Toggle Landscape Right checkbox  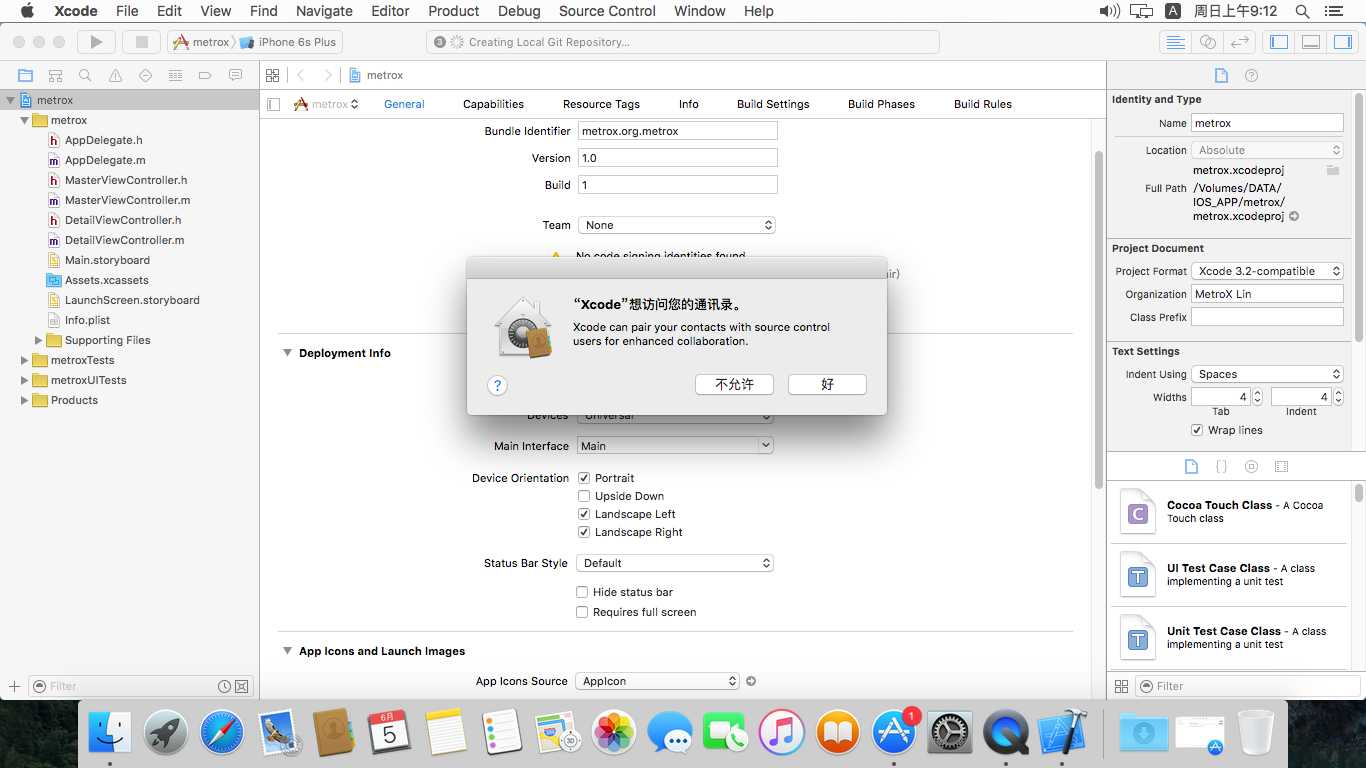584,532
